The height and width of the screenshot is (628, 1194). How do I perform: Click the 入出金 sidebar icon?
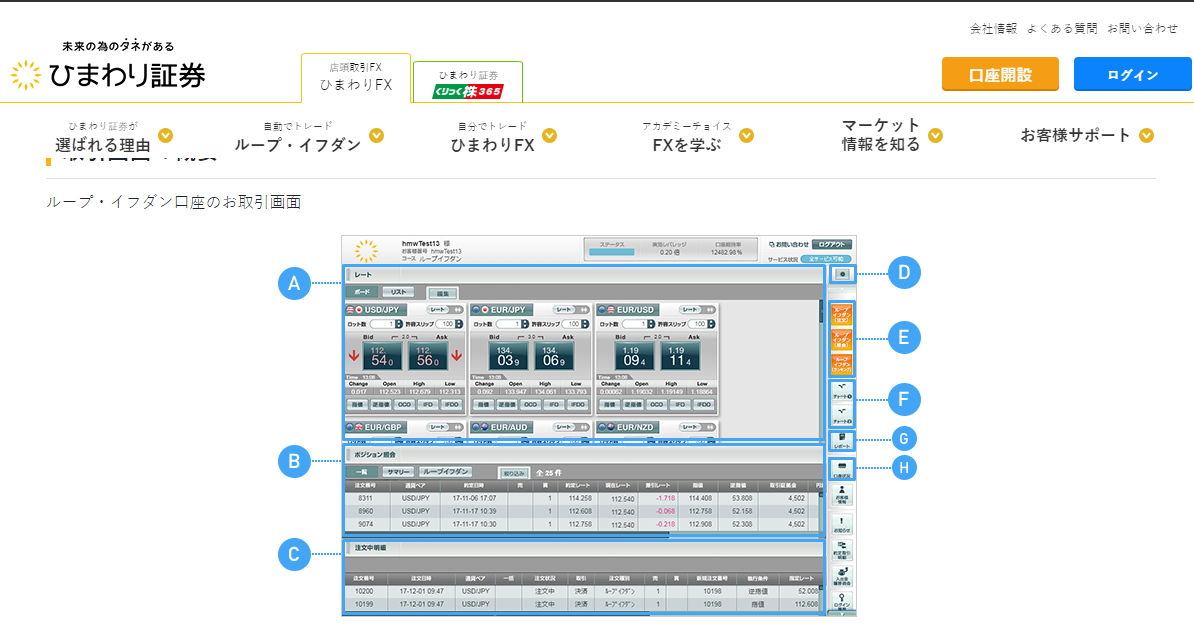pyautogui.click(x=841, y=576)
